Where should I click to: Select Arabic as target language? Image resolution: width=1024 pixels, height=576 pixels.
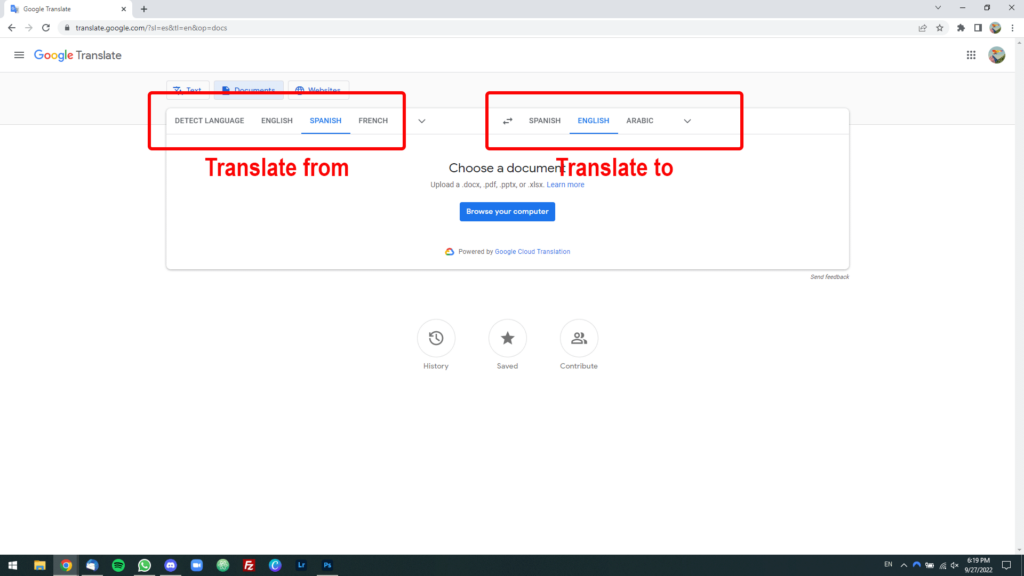click(x=639, y=121)
